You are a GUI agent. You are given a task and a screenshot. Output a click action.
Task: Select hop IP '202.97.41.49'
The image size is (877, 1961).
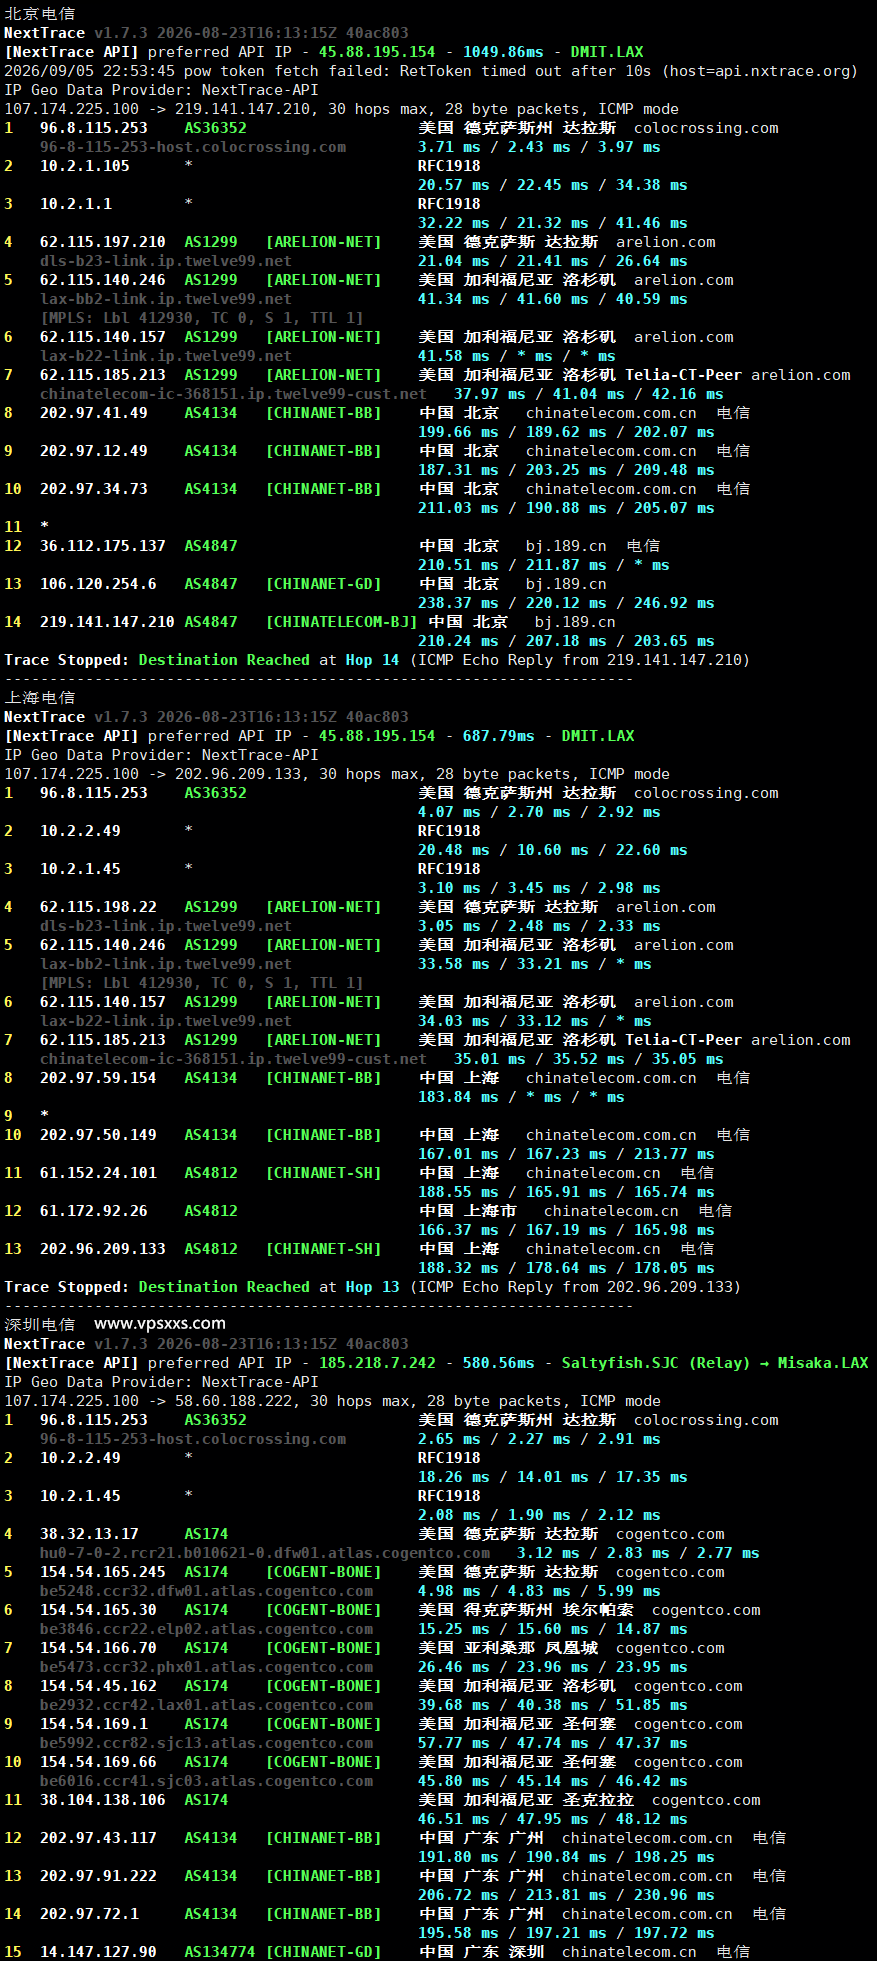tap(94, 413)
